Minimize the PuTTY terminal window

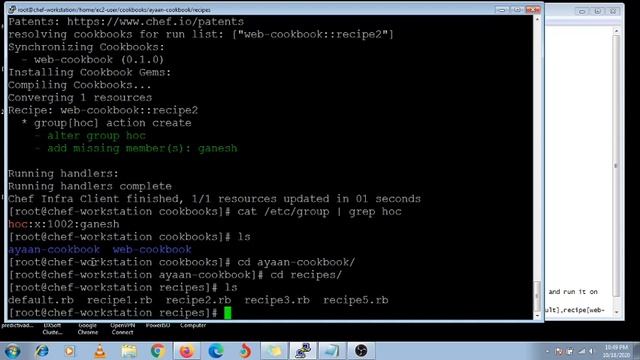pos(502,10)
